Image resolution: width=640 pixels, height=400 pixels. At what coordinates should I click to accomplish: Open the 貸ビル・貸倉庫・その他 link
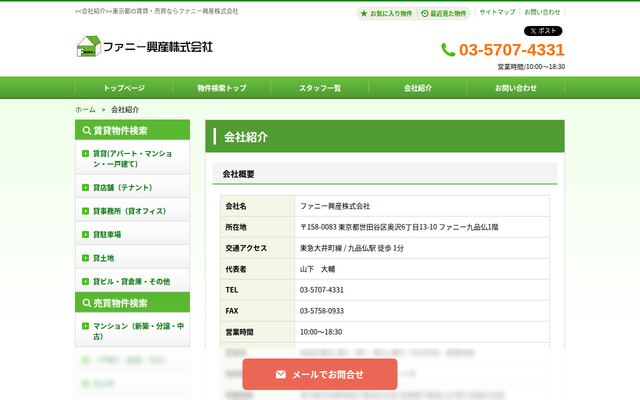pyautogui.click(x=133, y=281)
